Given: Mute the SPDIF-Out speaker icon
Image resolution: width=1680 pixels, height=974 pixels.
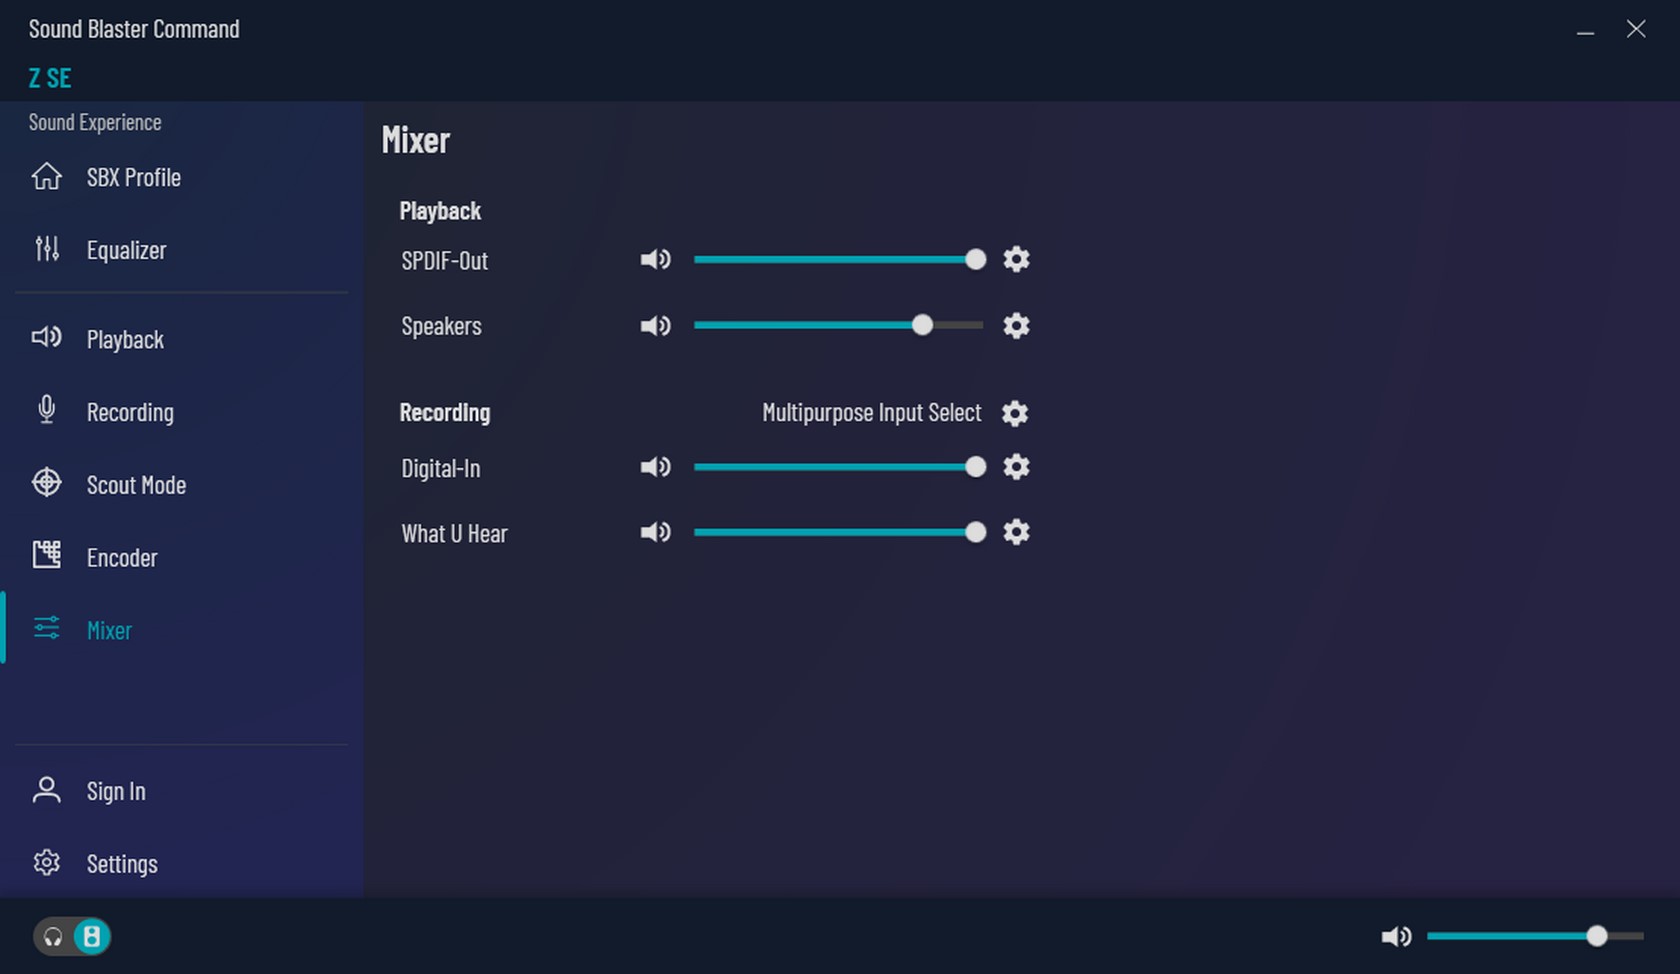Looking at the screenshot, I should tap(656, 260).
